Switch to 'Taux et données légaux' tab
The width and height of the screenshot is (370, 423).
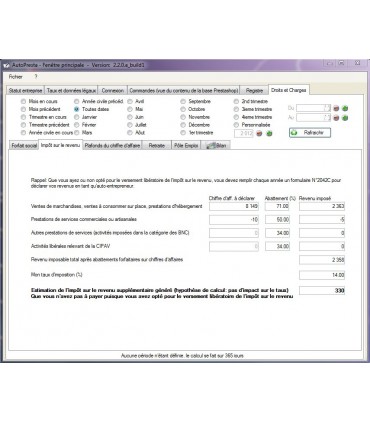(71, 91)
